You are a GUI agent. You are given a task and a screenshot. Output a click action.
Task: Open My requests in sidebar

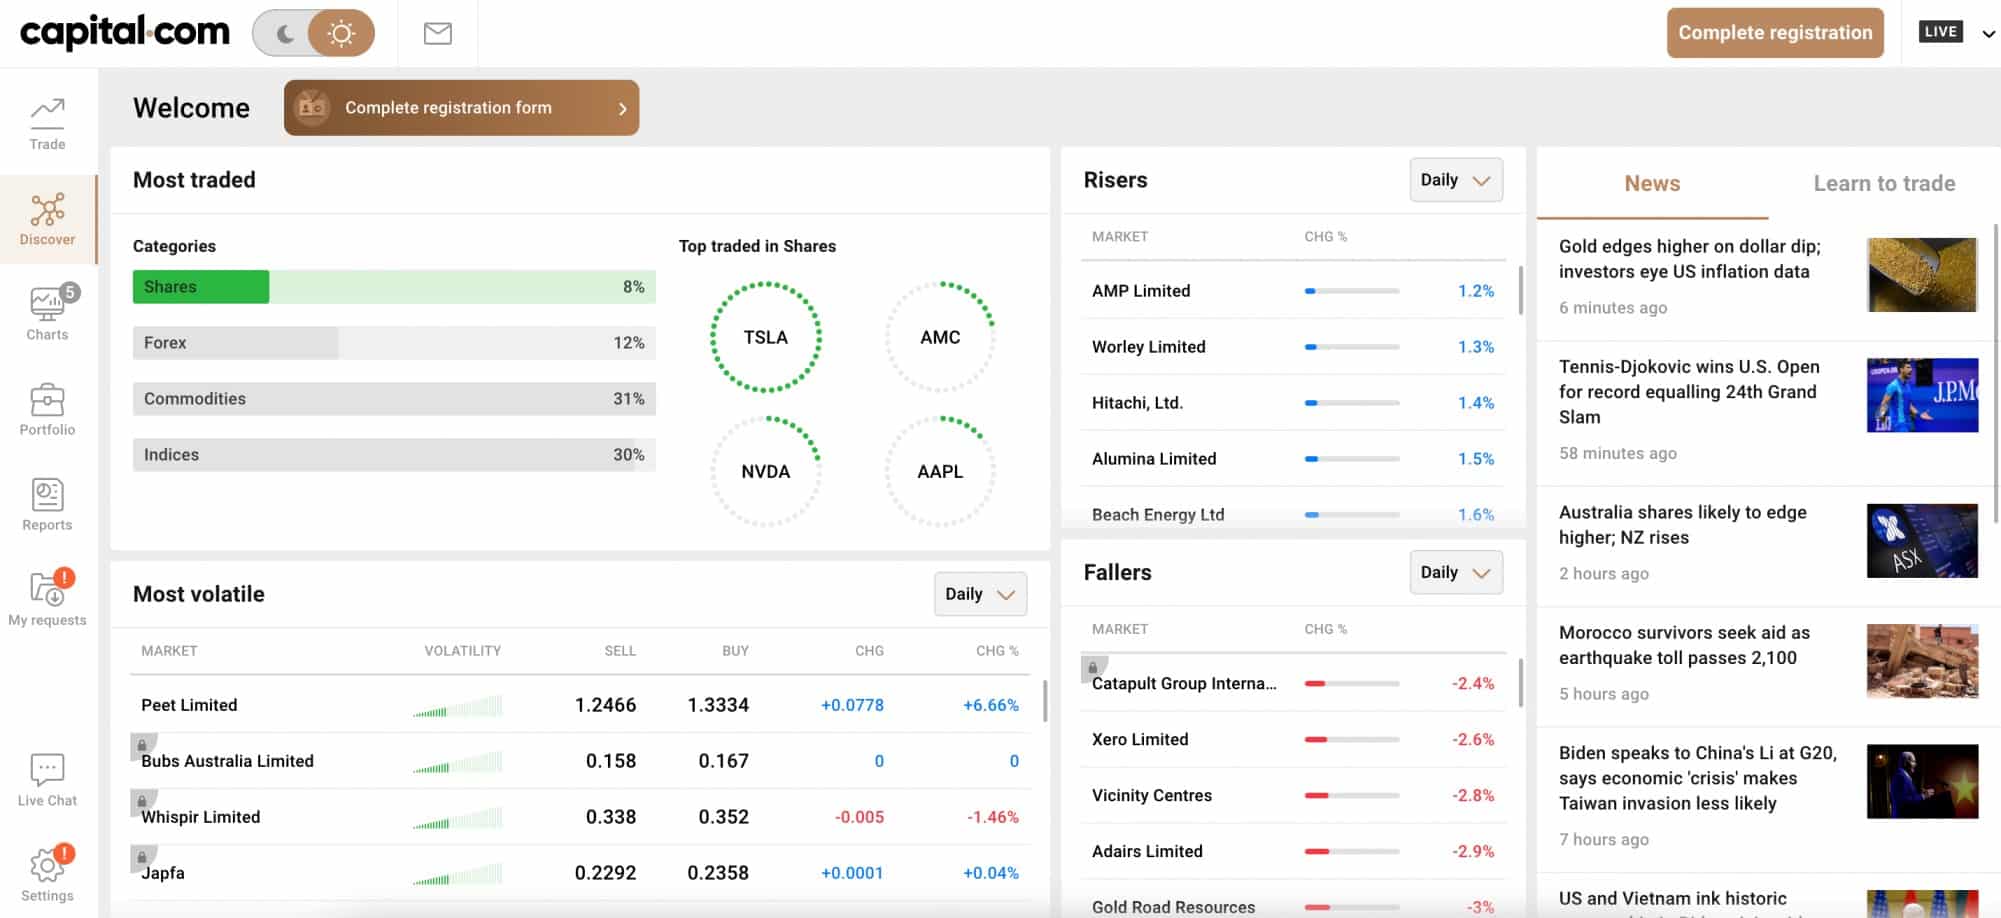pos(47,598)
